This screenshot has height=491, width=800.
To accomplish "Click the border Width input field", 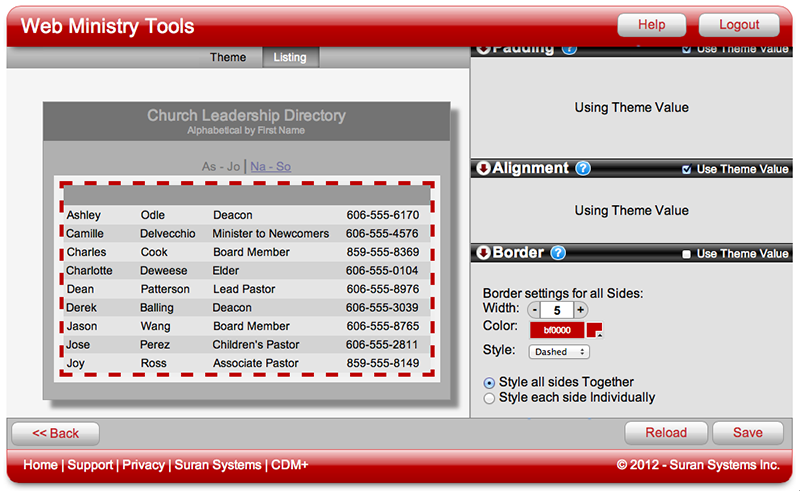I will 557,310.
